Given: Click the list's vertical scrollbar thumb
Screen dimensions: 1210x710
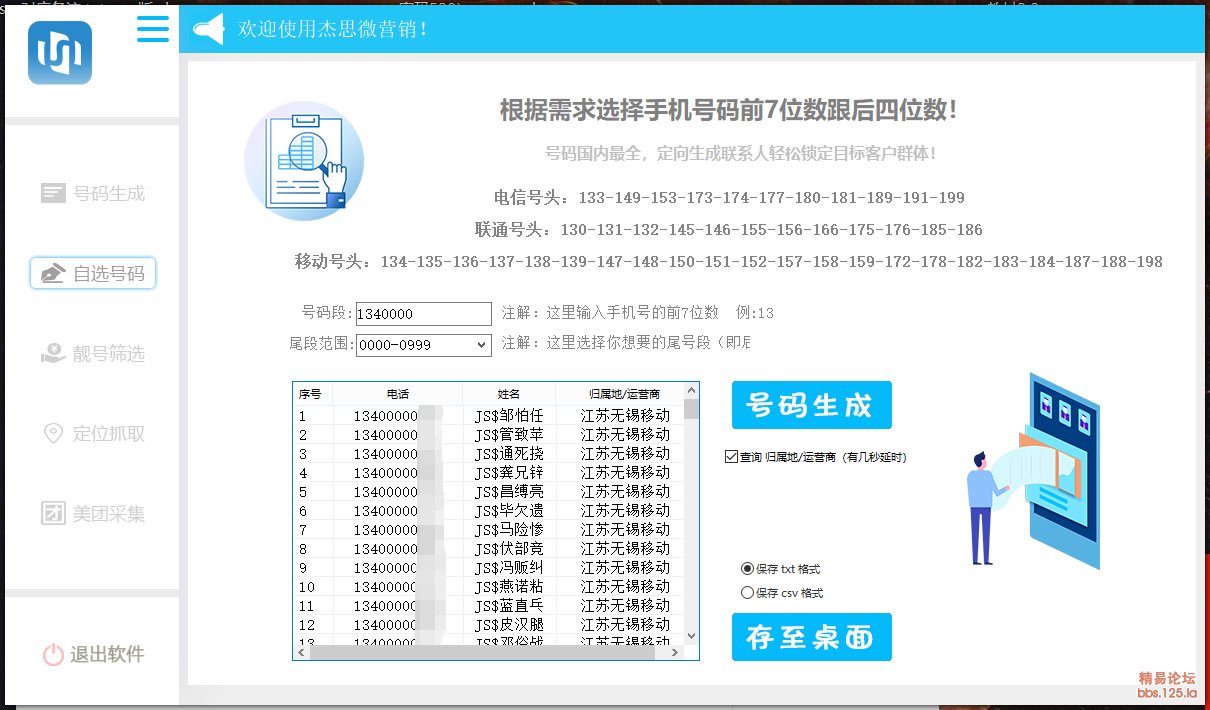Looking at the screenshot, I should (691, 409).
